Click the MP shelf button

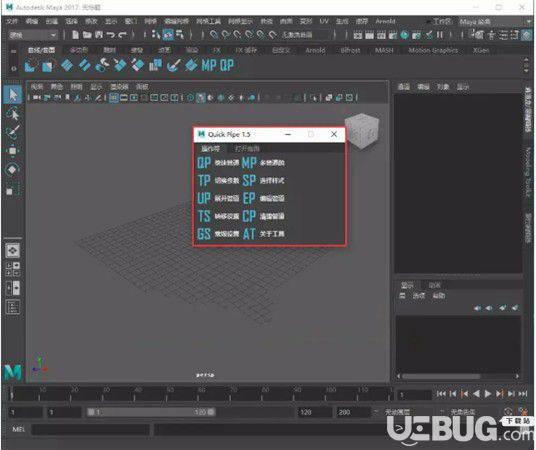209,65
